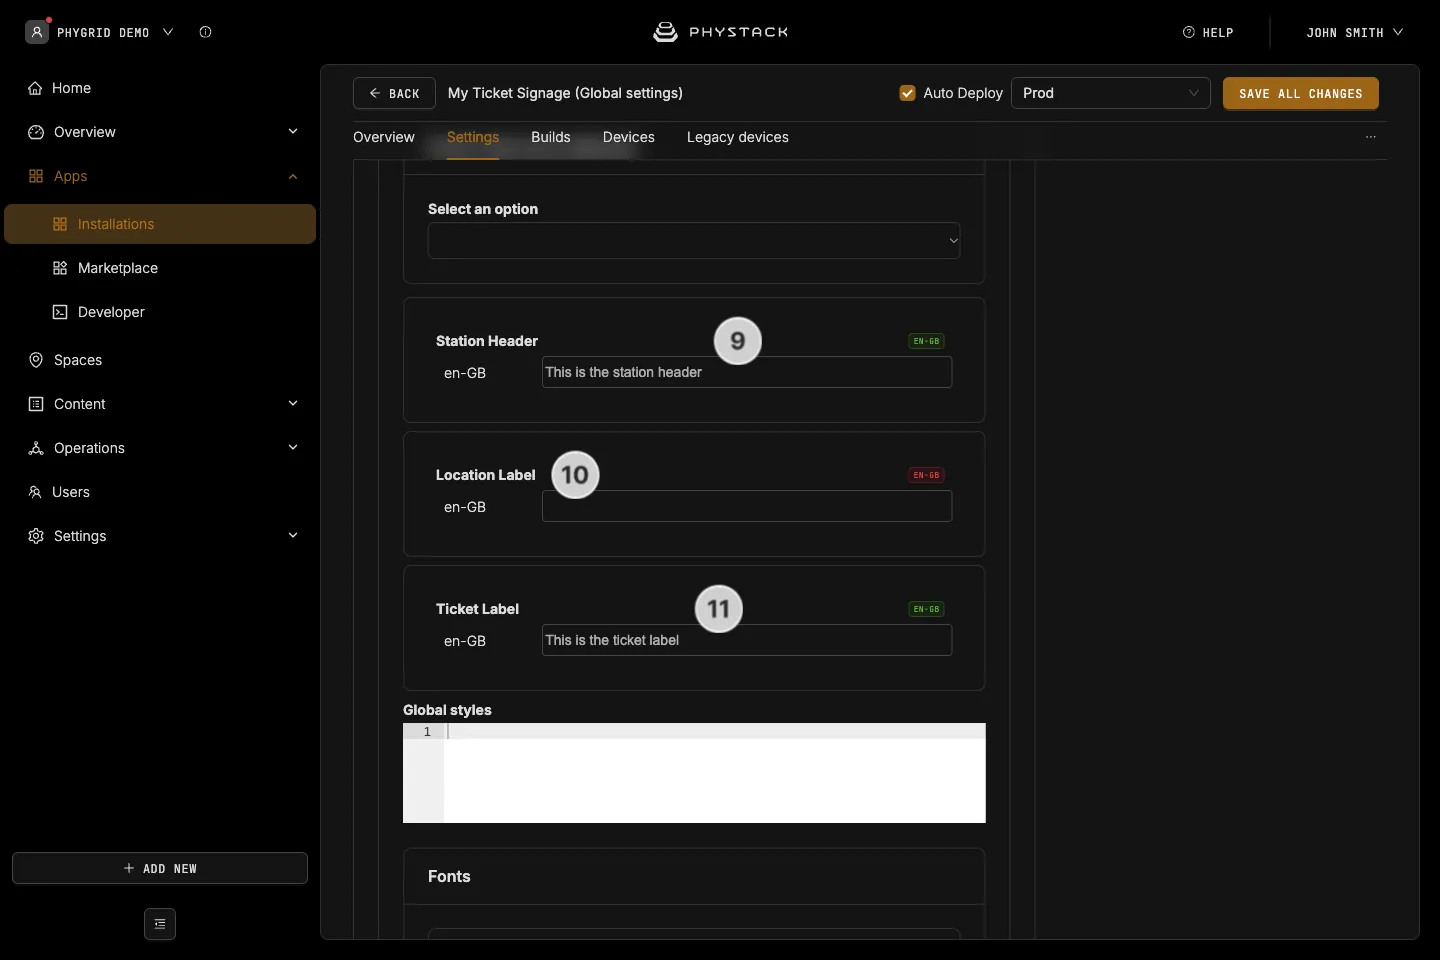Click the Installations icon in sidebar

60,224
